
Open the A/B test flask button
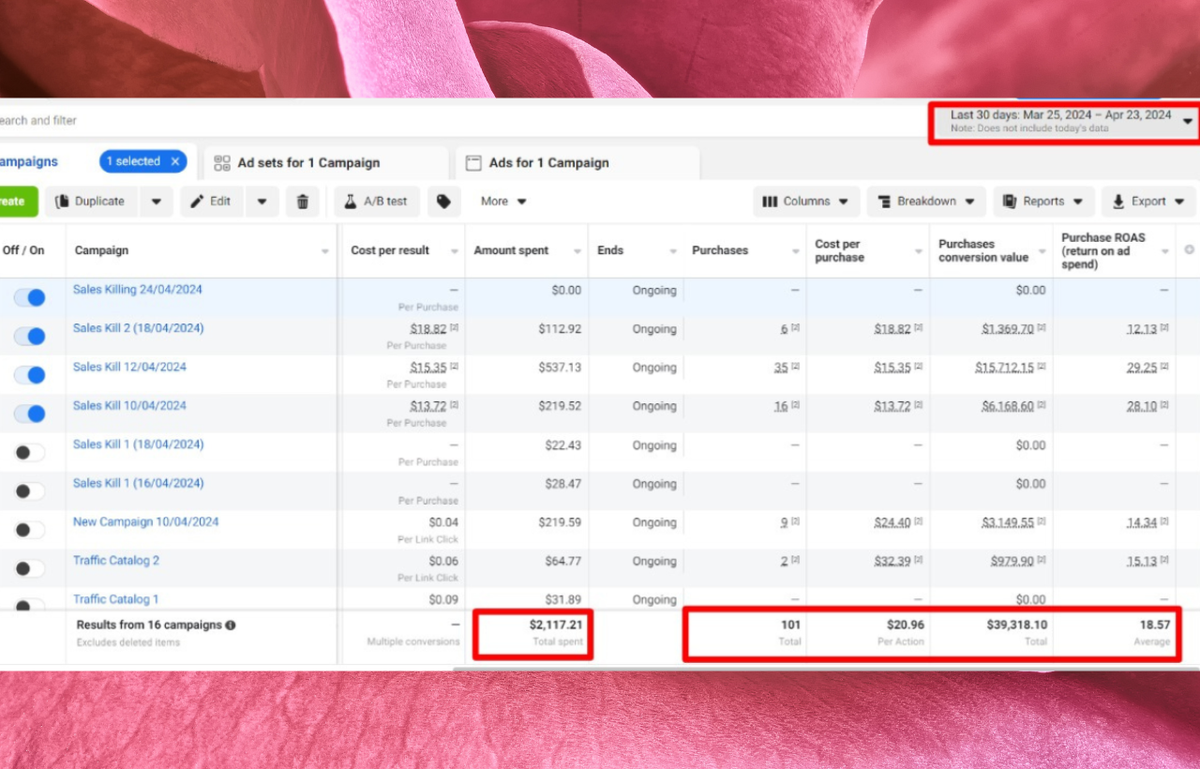click(x=377, y=201)
